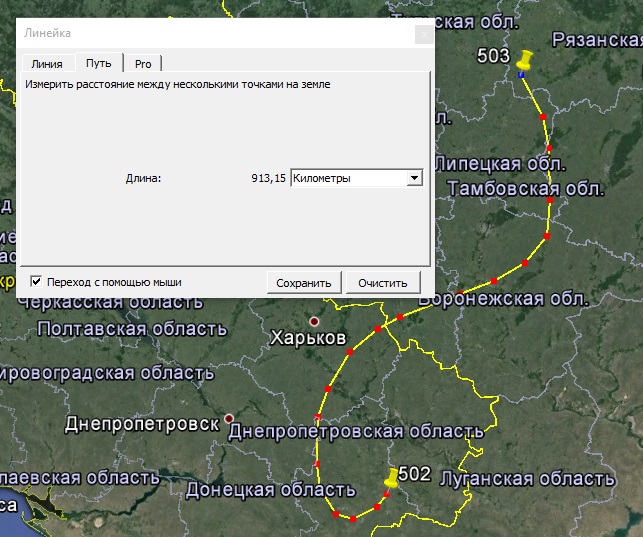Switch to the Pro tab
643x537 pixels.
pyautogui.click(x=143, y=64)
